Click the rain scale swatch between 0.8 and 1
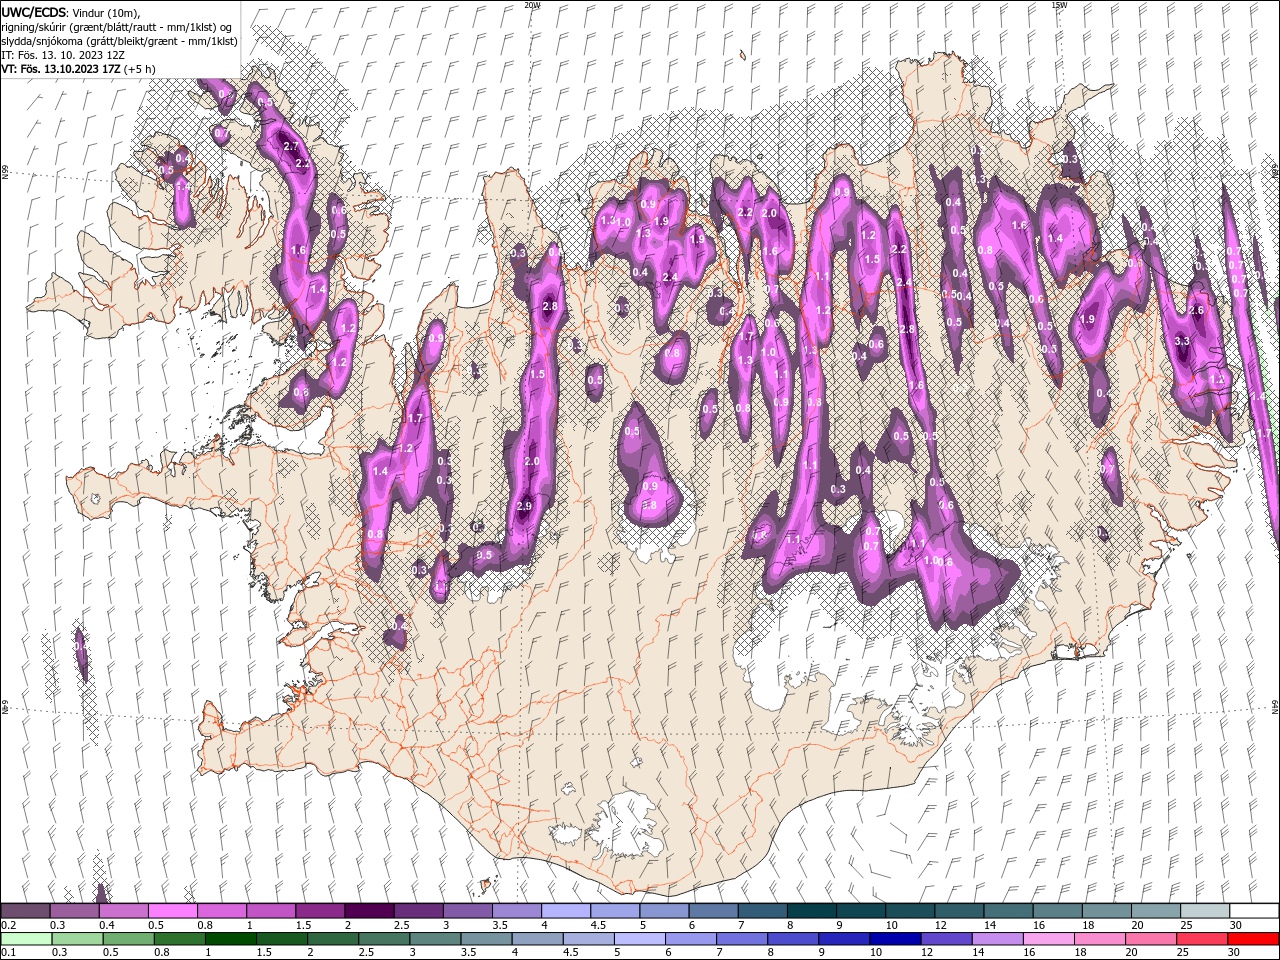Screen dimensions: 1280x960 tap(179, 938)
